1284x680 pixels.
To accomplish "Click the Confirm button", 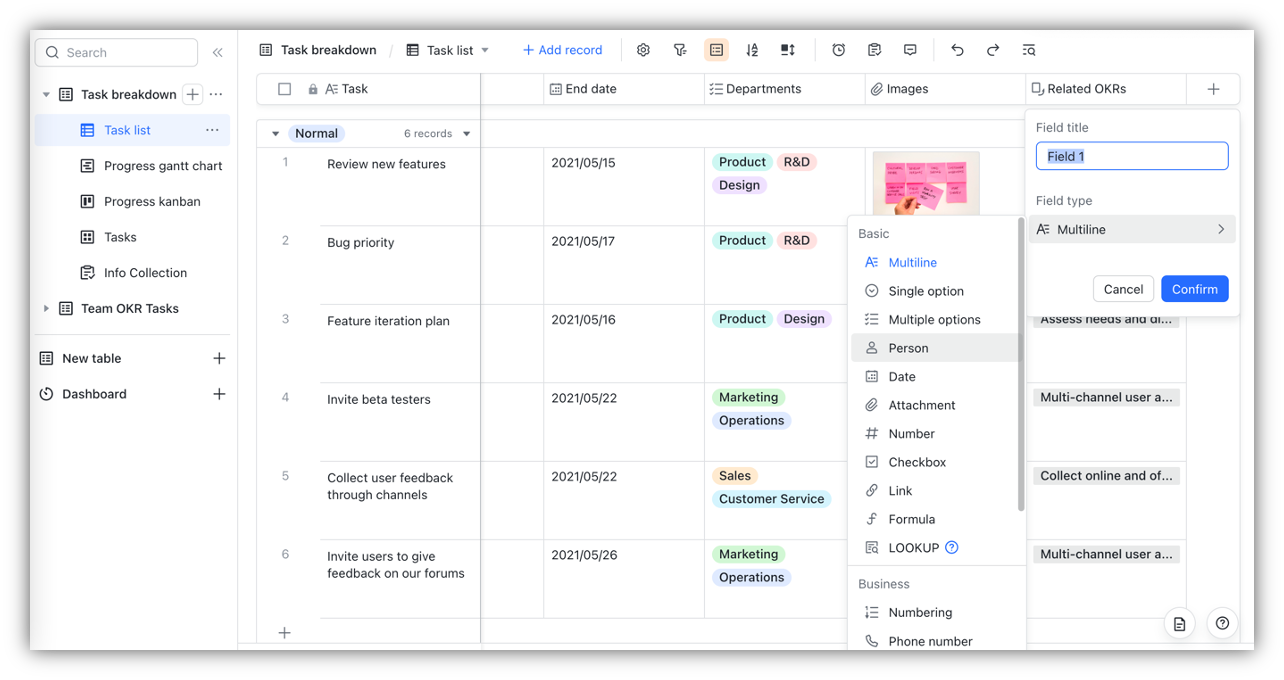I will pos(1194,288).
